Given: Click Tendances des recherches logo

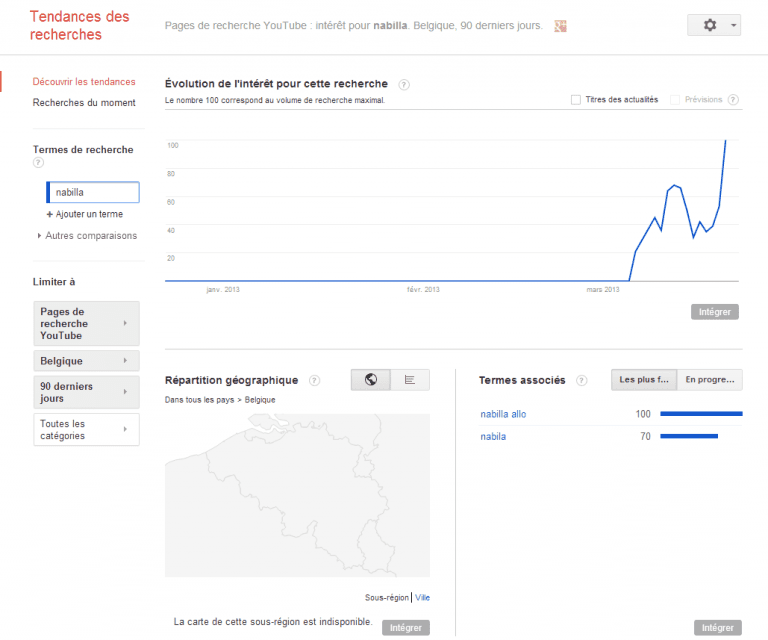Looking at the screenshot, I should (79, 25).
